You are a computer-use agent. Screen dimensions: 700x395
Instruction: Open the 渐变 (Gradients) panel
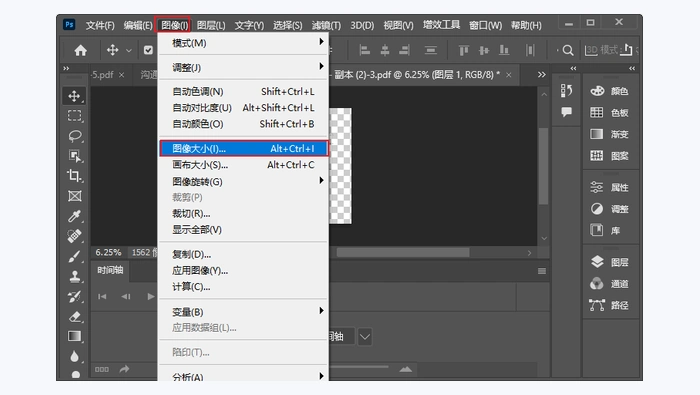pyautogui.click(x=609, y=134)
